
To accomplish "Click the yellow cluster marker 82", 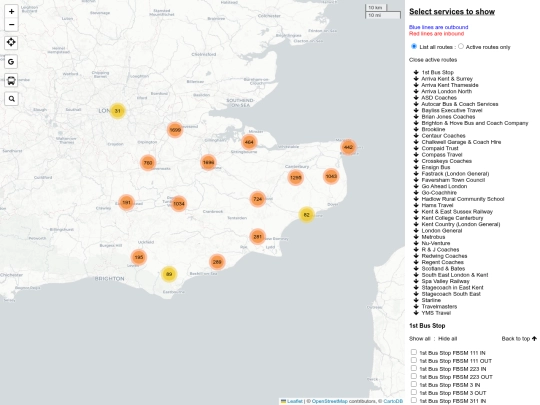I will 307,215.
